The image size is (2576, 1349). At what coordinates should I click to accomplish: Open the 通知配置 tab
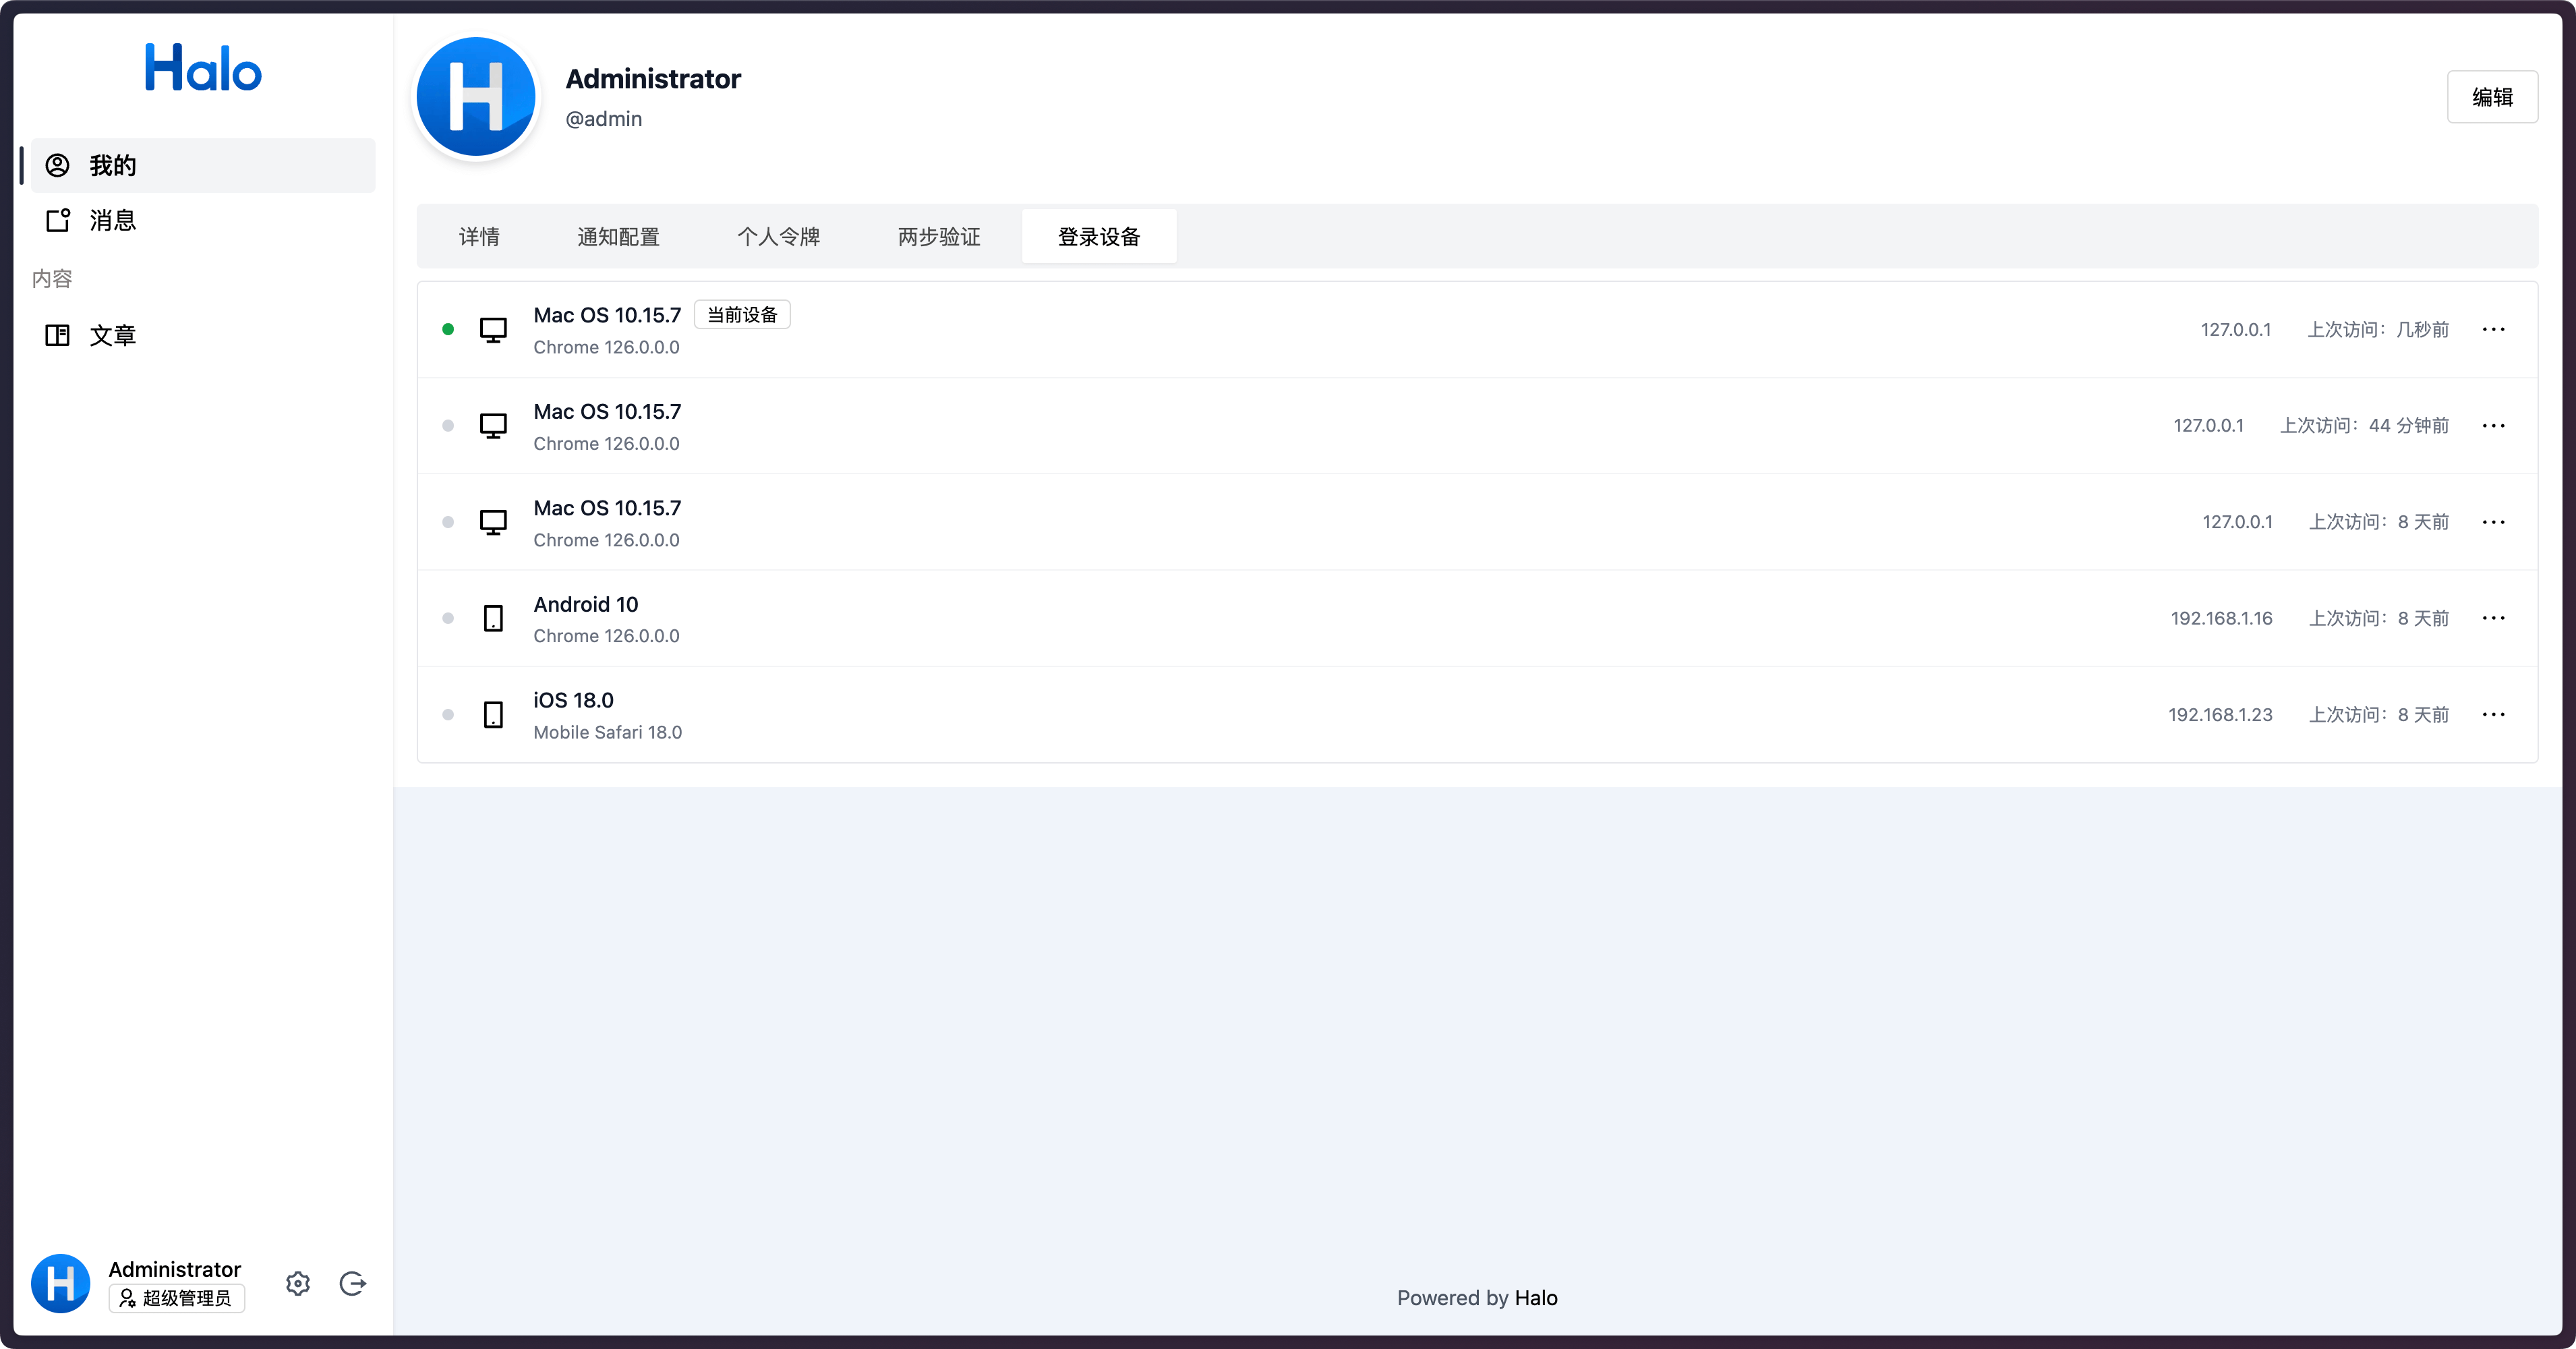pos(618,237)
